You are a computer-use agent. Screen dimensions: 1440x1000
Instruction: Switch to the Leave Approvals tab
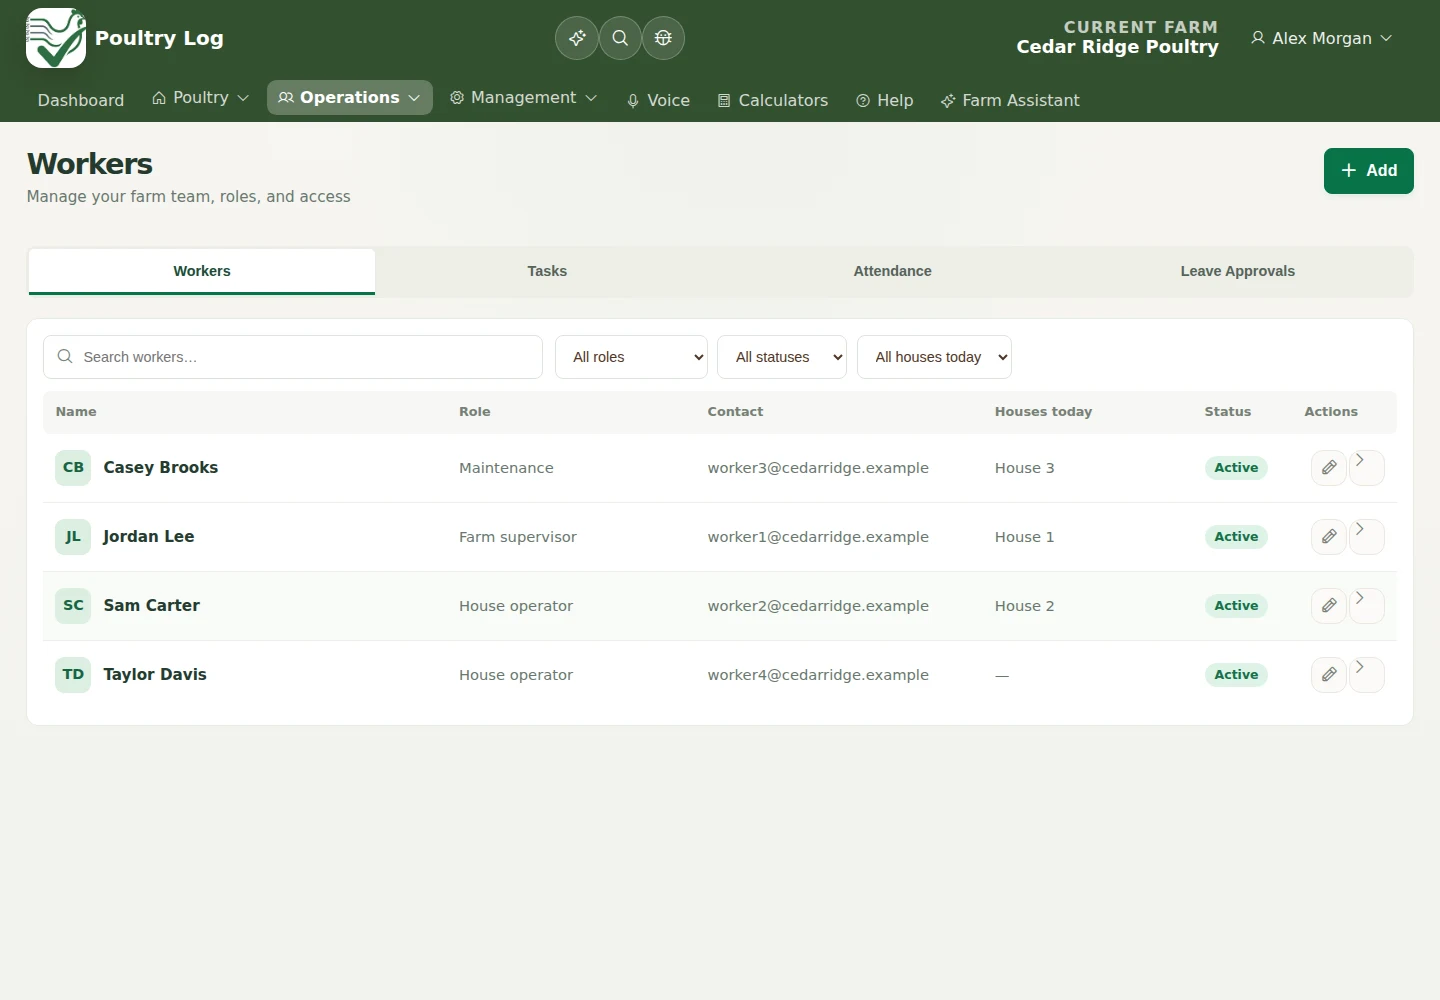(x=1237, y=271)
